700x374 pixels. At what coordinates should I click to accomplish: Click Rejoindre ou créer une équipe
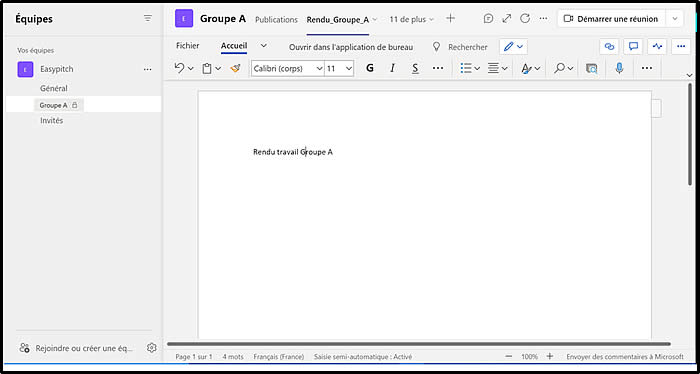point(76,348)
